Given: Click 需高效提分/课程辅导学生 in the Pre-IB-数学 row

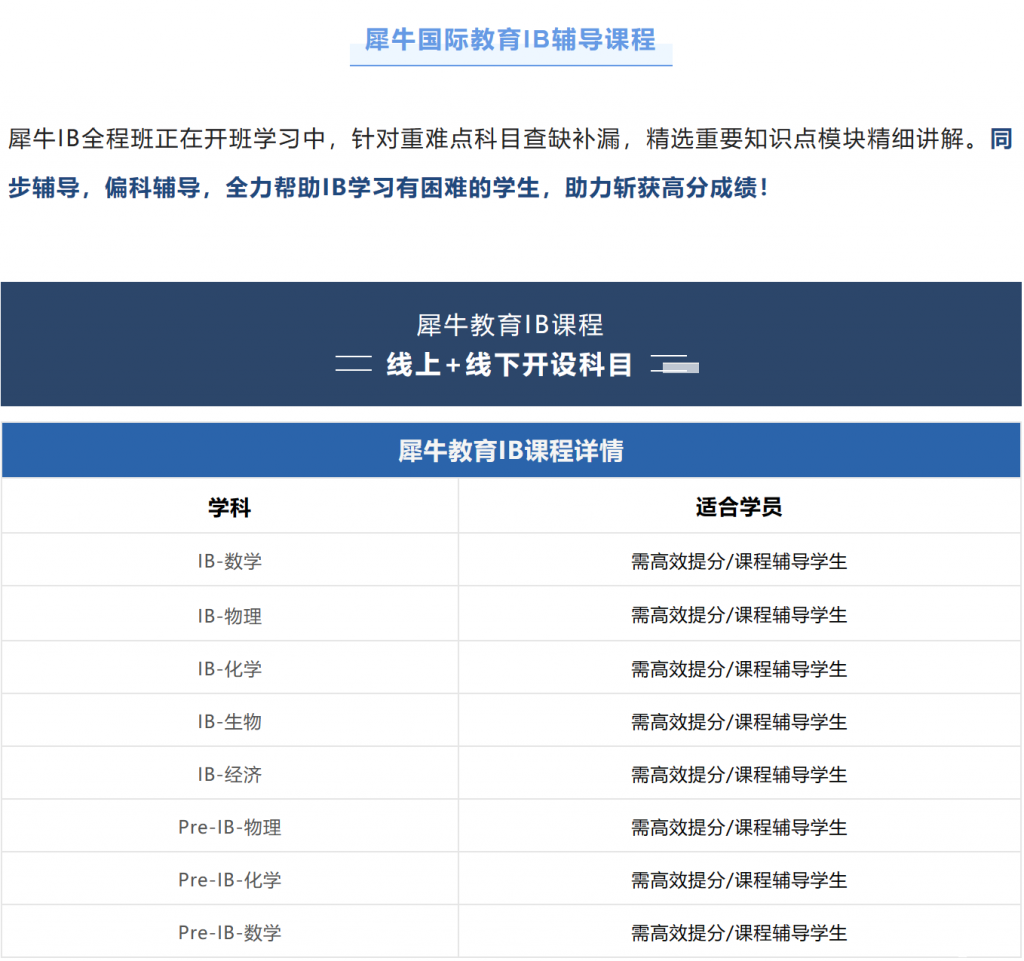Looking at the screenshot, I should pos(739,932).
